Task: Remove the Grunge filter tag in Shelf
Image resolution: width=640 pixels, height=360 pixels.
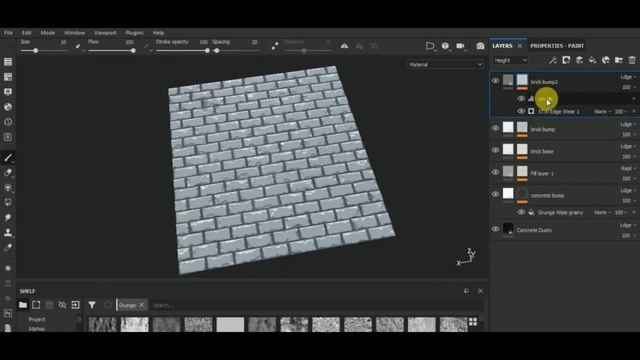Action: tap(142, 305)
